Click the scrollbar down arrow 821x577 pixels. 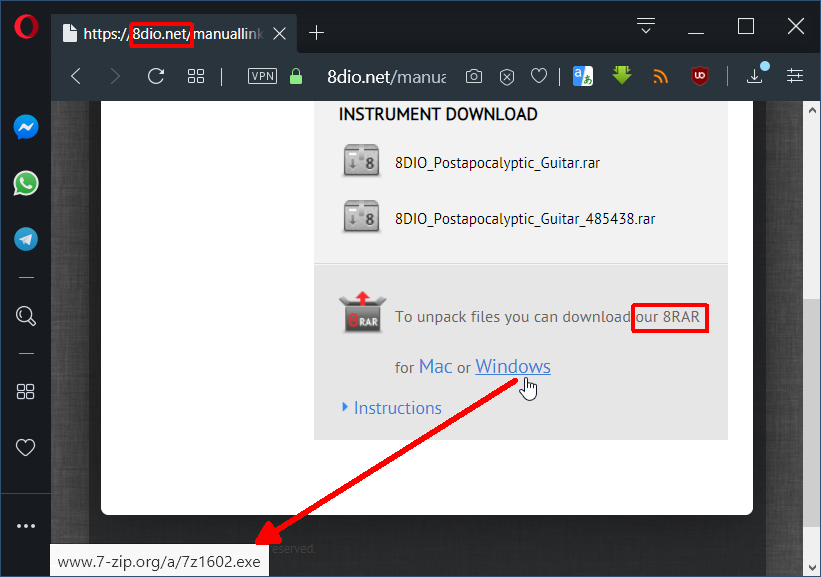coord(812,568)
